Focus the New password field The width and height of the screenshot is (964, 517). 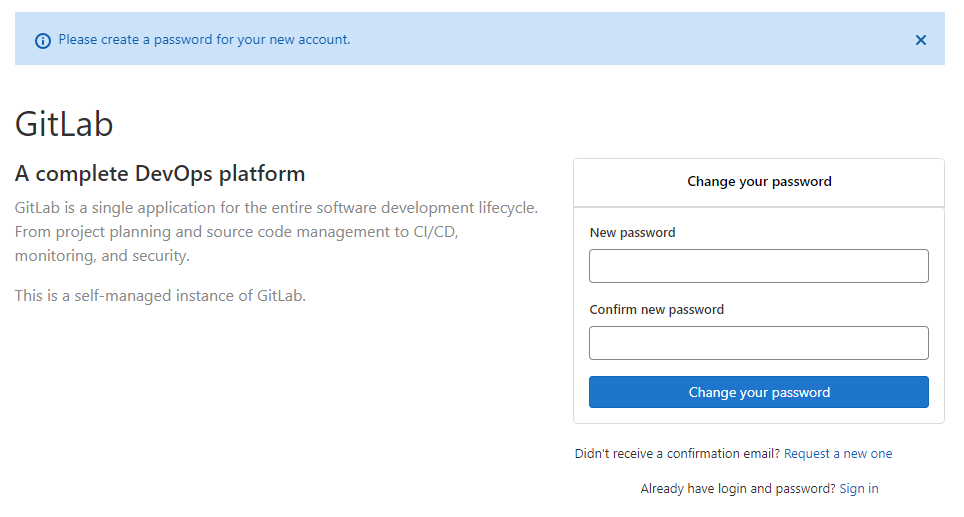pyautogui.click(x=759, y=266)
